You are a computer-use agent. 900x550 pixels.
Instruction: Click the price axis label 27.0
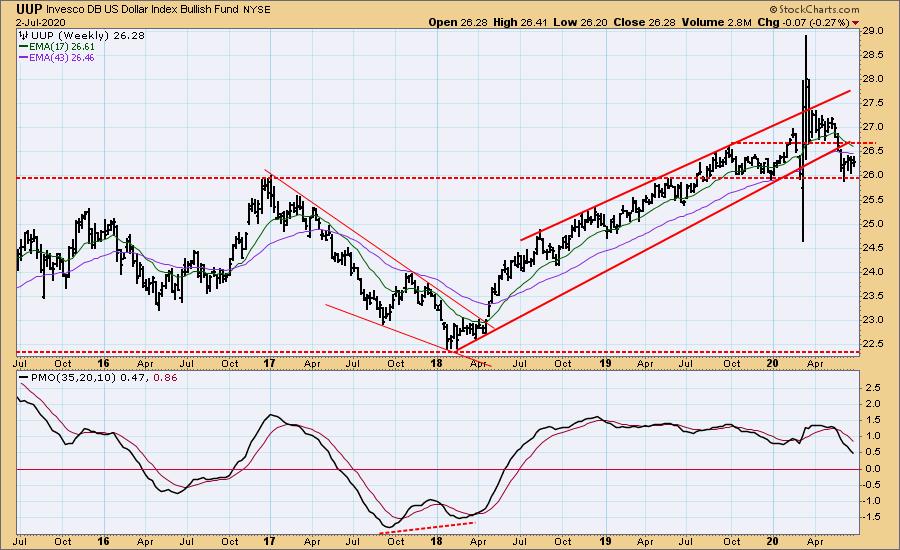click(x=872, y=127)
